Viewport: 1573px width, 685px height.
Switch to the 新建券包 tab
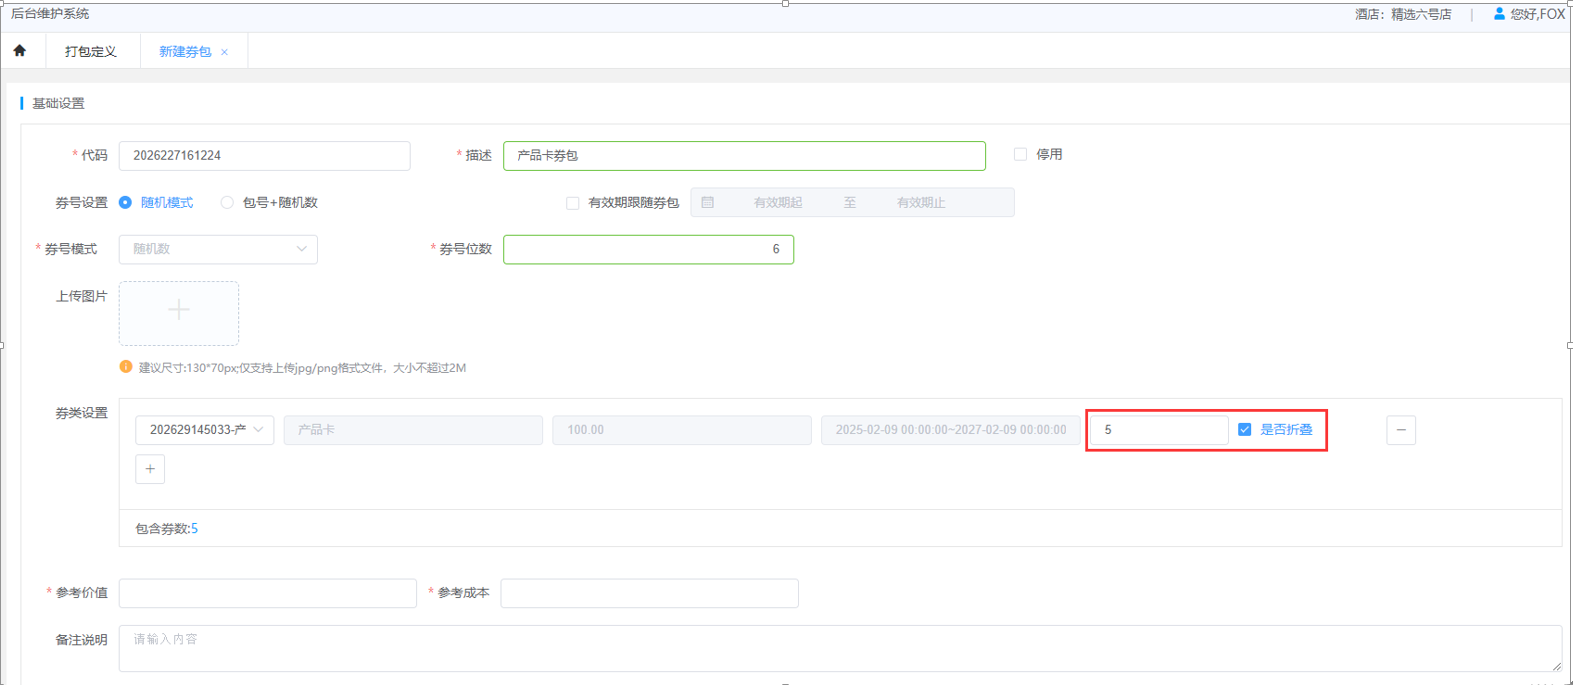[x=185, y=52]
